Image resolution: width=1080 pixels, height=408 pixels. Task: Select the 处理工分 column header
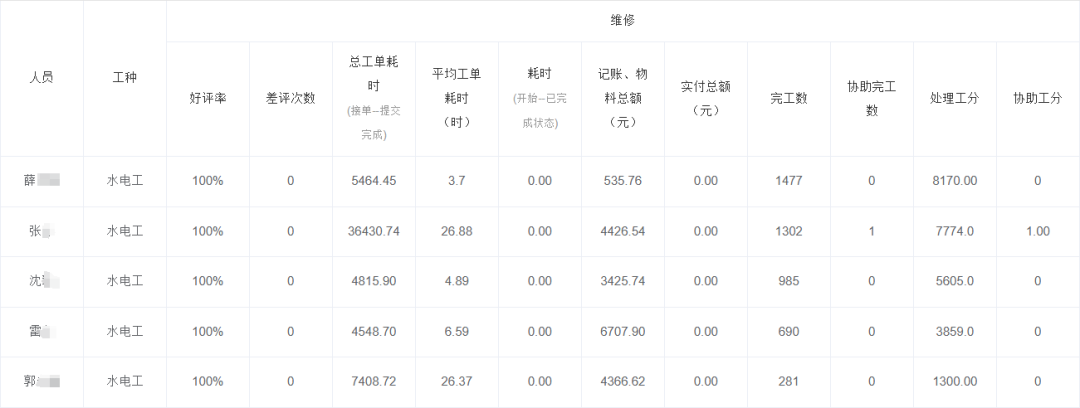click(954, 98)
